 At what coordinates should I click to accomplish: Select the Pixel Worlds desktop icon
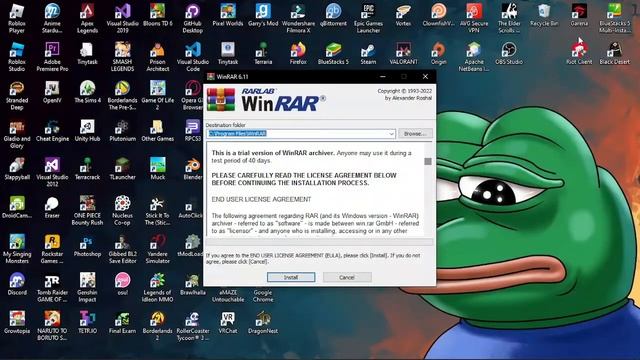228,15
